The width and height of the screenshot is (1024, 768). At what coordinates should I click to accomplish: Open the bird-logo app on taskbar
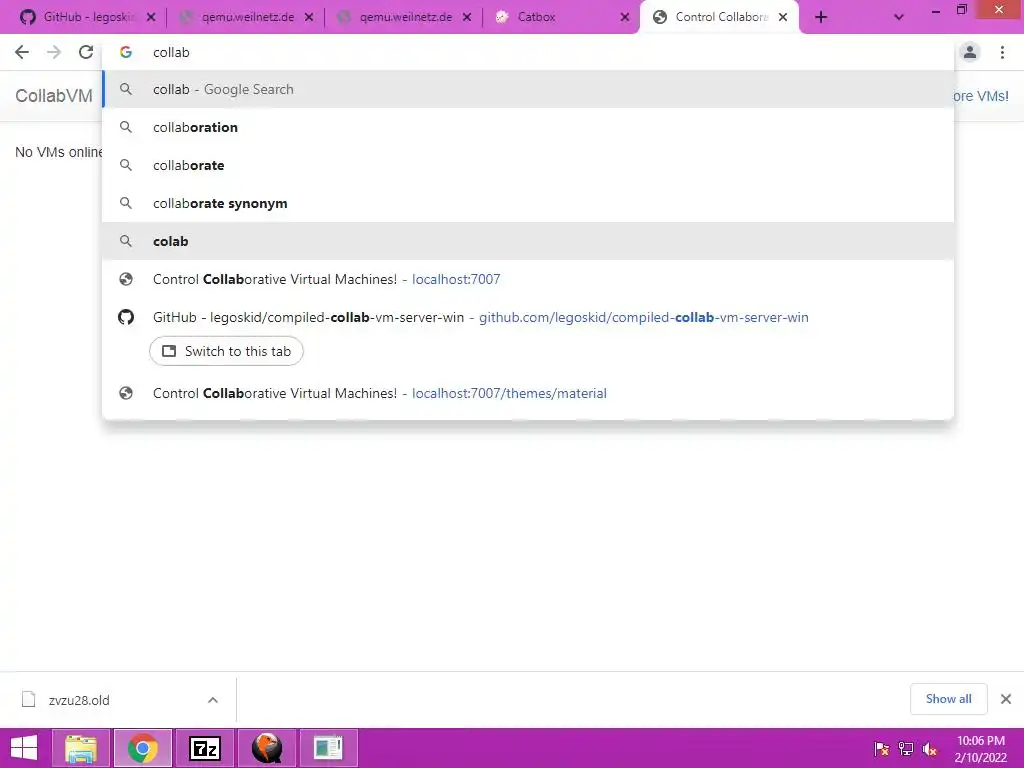[266, 748]
